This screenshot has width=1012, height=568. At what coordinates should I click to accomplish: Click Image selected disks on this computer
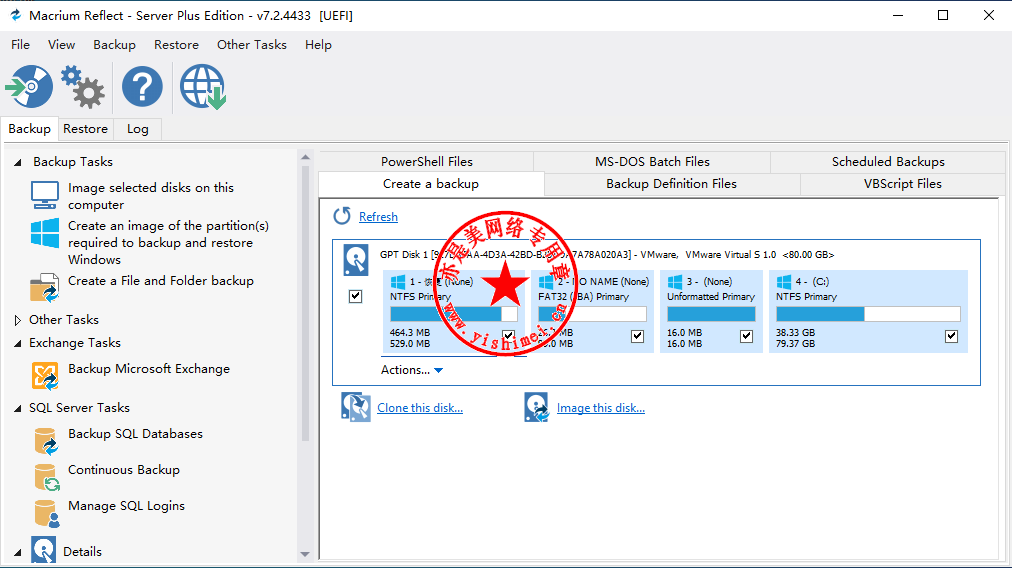151,196
